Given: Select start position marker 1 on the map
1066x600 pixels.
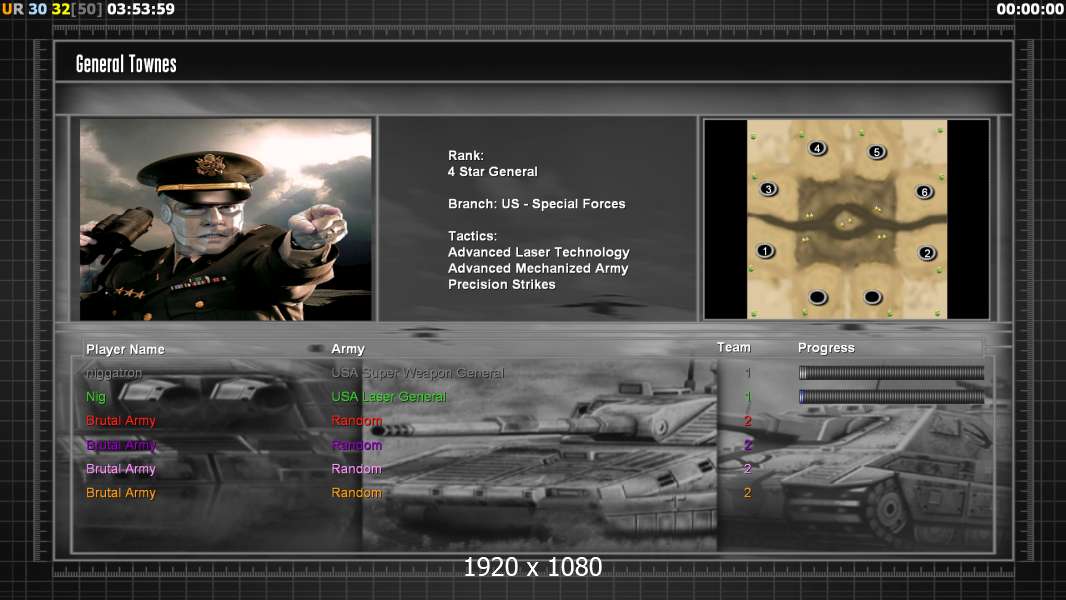Looking at the screenshot, I should click(x=765, y=251).
